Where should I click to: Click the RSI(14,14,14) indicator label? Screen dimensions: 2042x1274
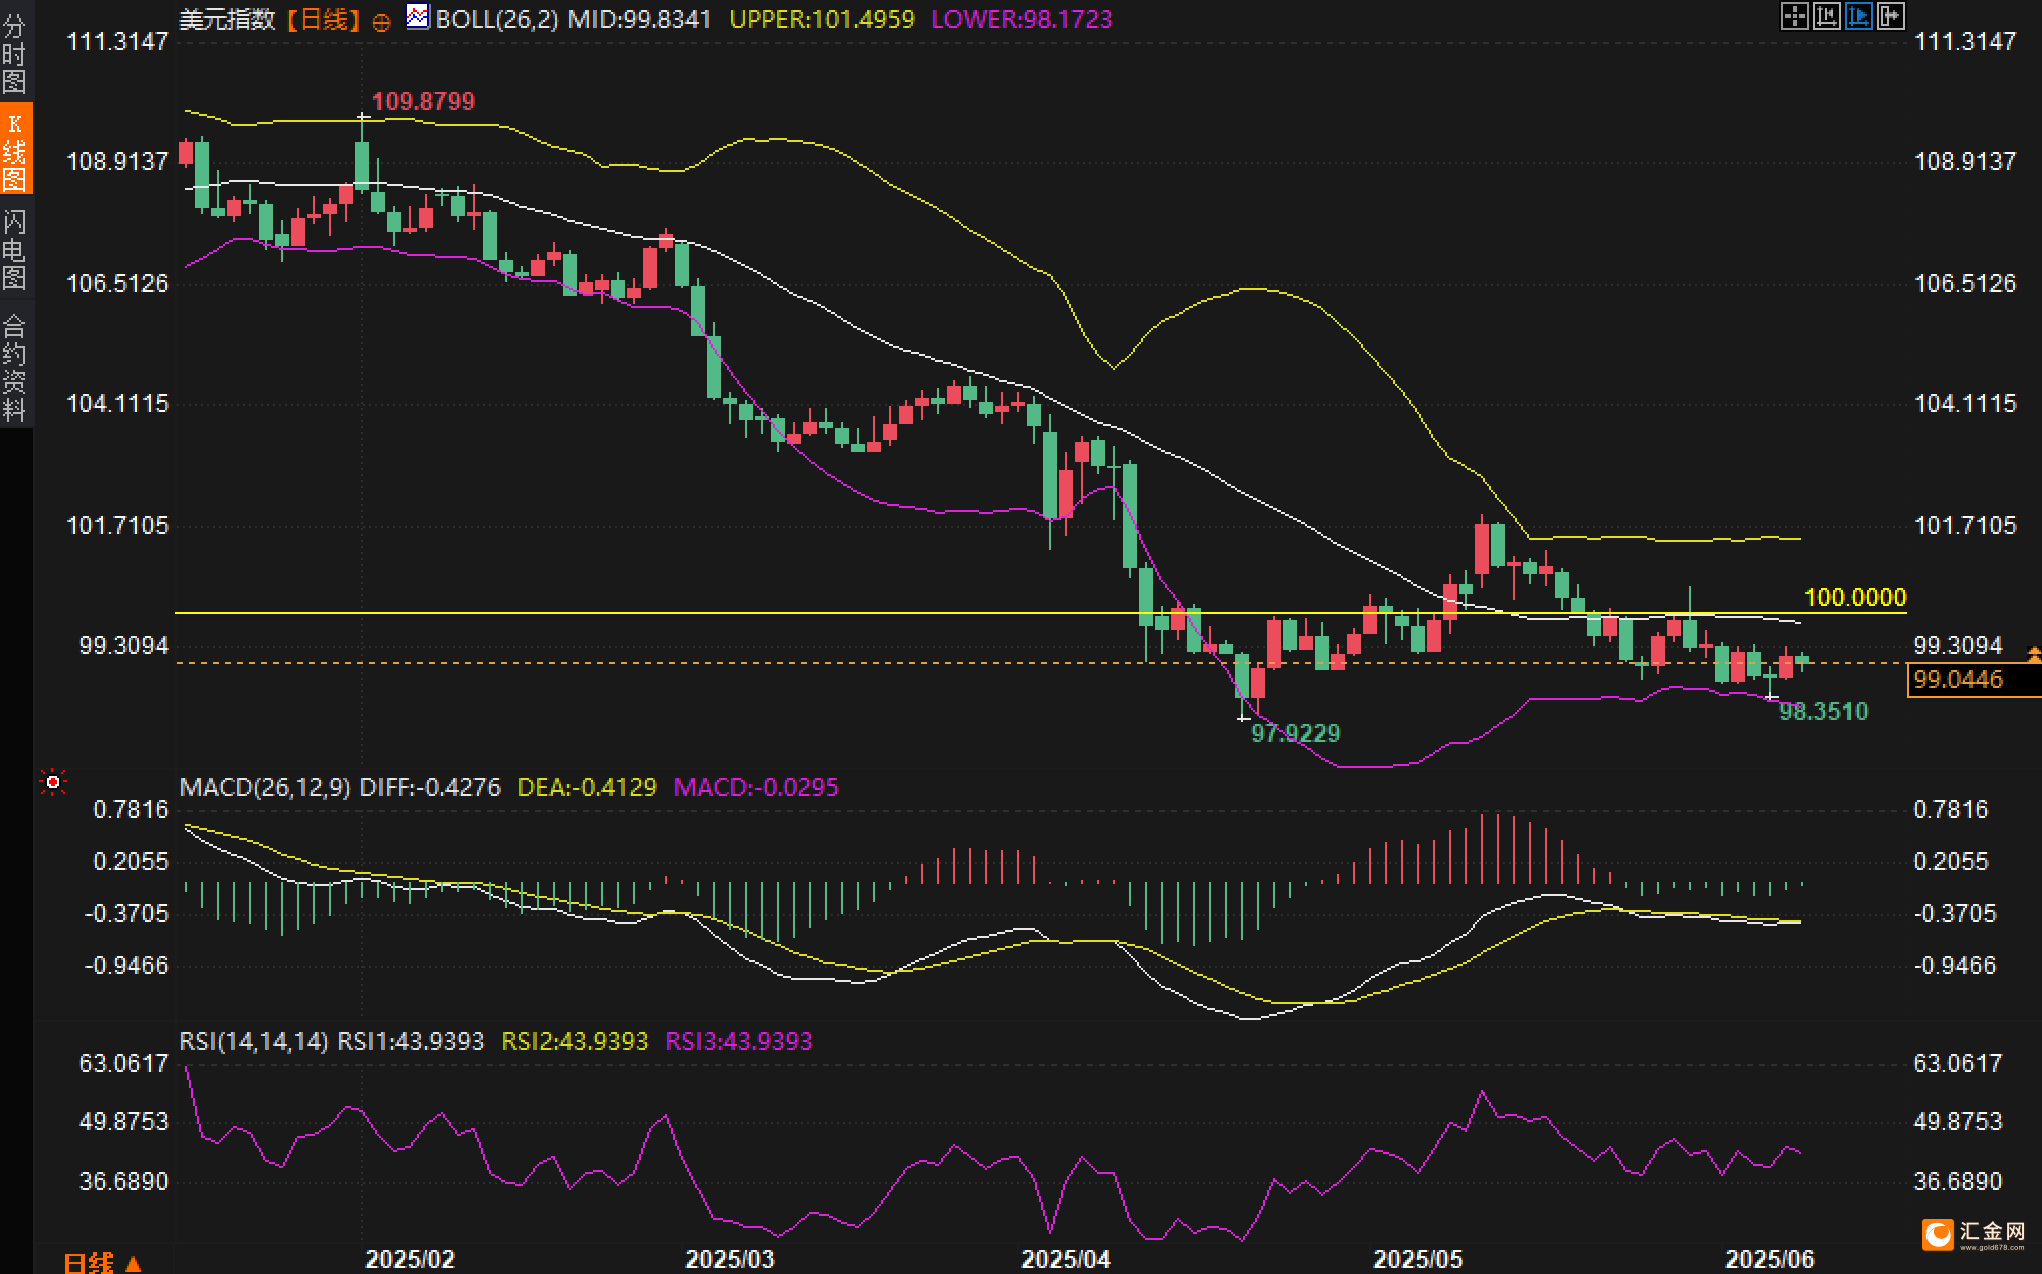tap(254, 1041)
